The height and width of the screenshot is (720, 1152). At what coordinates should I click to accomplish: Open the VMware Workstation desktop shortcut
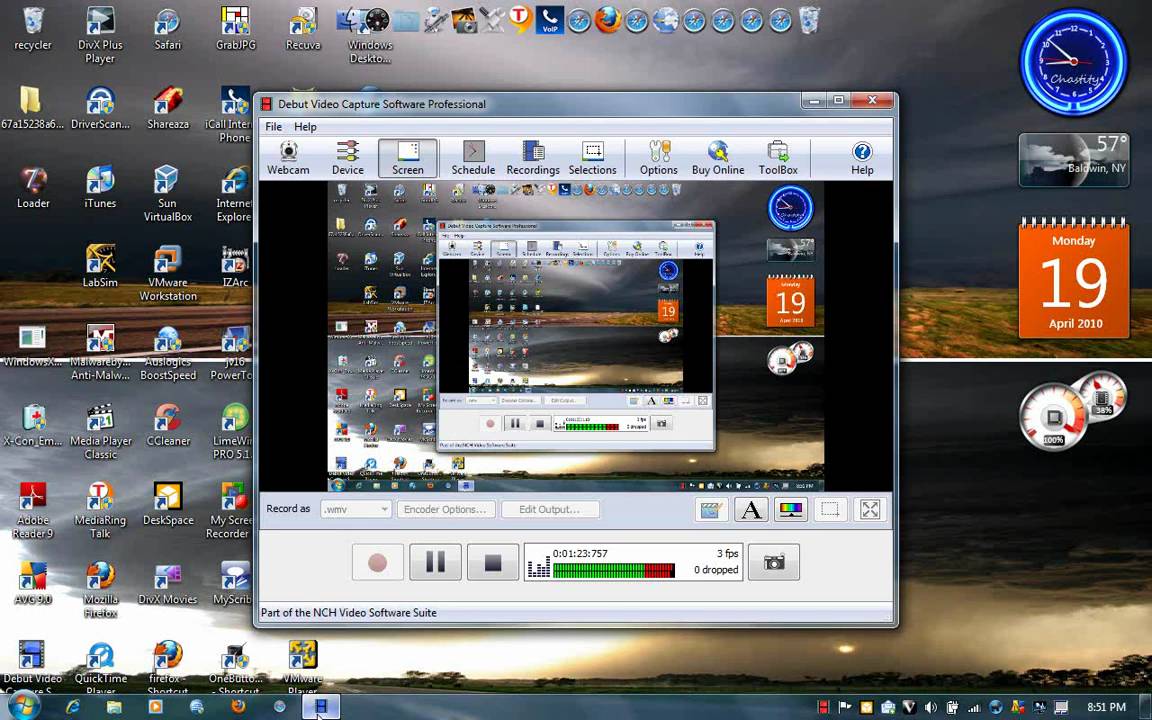click(168, 273)
